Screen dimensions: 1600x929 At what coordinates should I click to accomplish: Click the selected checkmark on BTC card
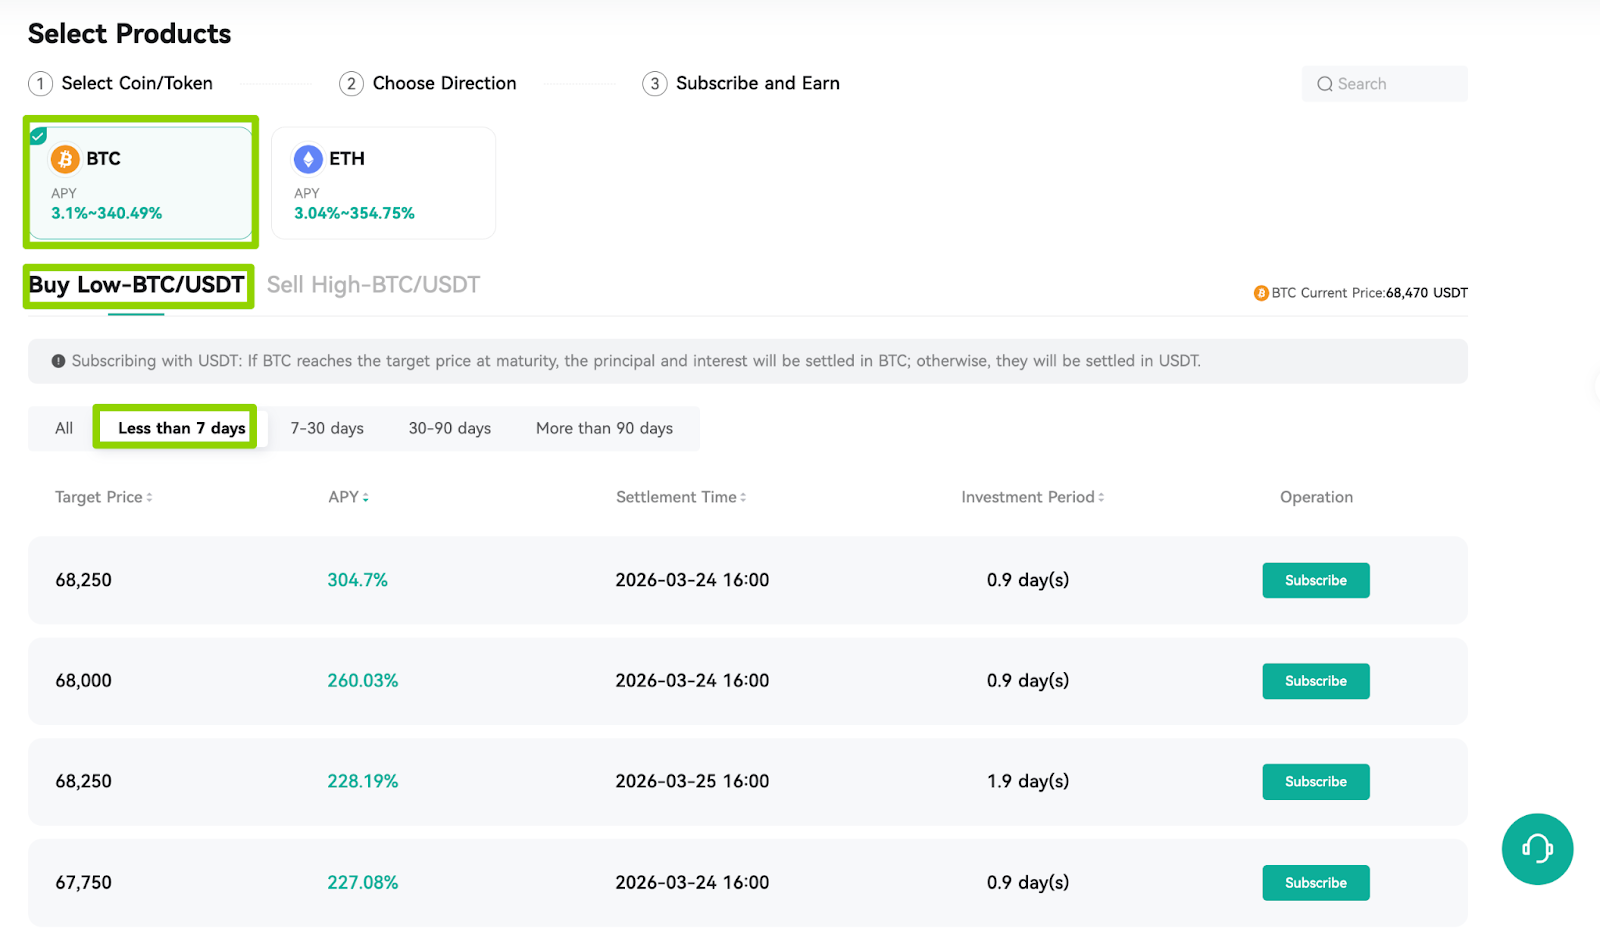click(x=38, y=135)
